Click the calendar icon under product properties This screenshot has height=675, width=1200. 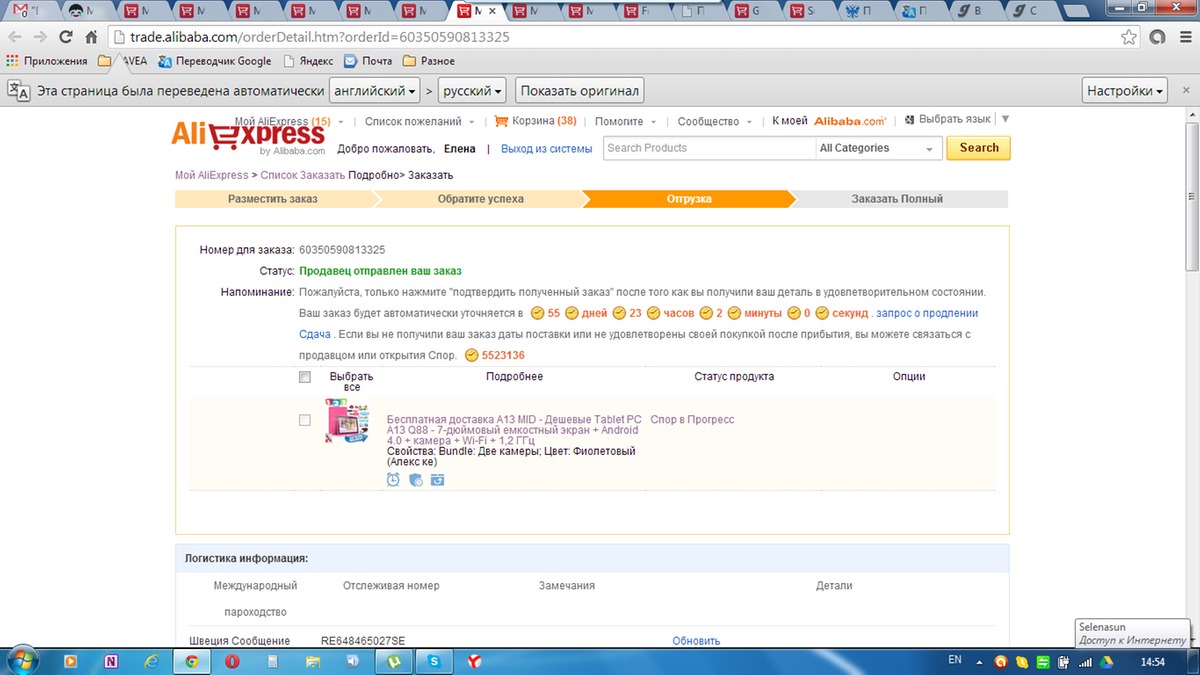pyautogui.click(x=438, y=480)
